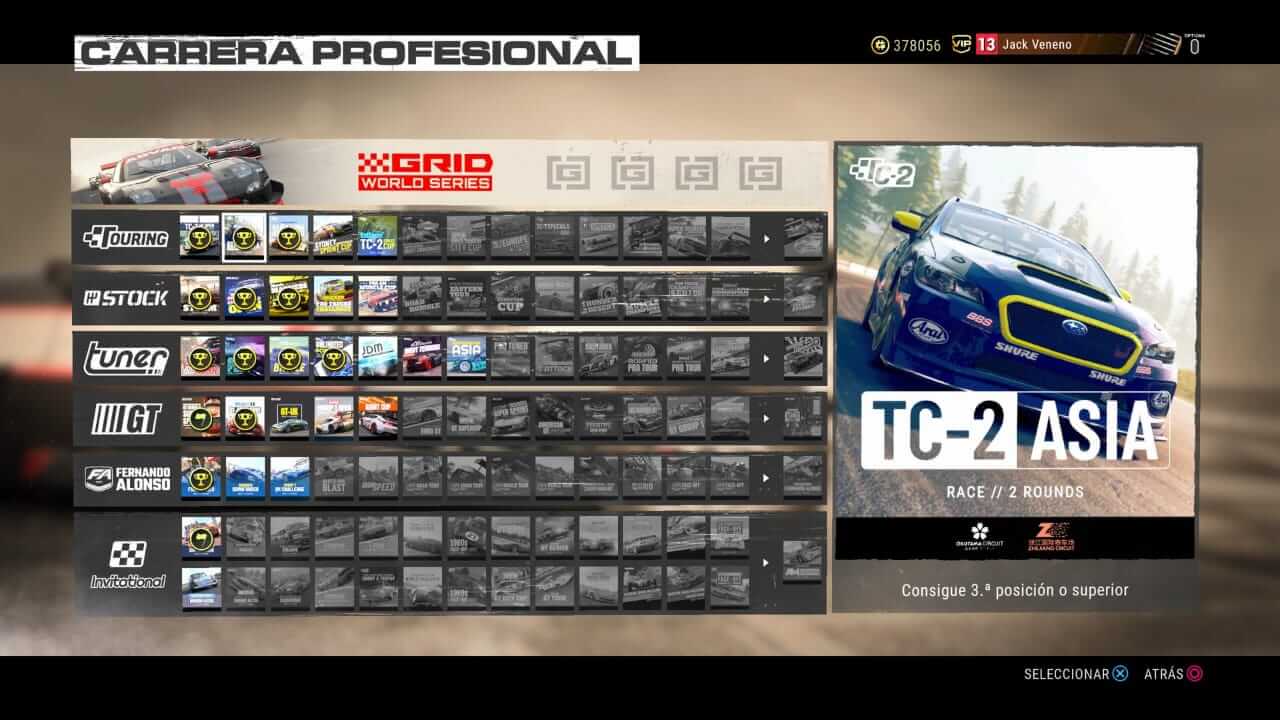This screenshot has height=720, width=1280.
Task: Click the gold credits coin icon
Action: click(880, 45)
